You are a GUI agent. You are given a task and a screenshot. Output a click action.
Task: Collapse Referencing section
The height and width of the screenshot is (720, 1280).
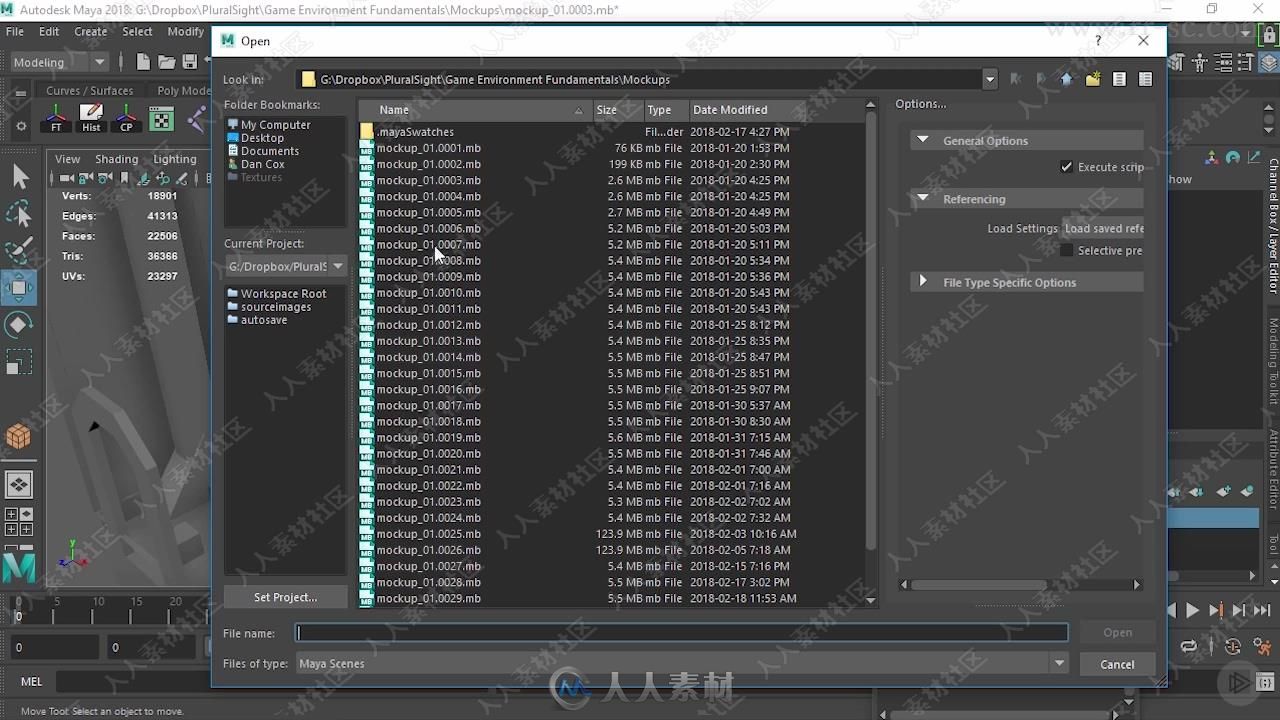point(923,199)
